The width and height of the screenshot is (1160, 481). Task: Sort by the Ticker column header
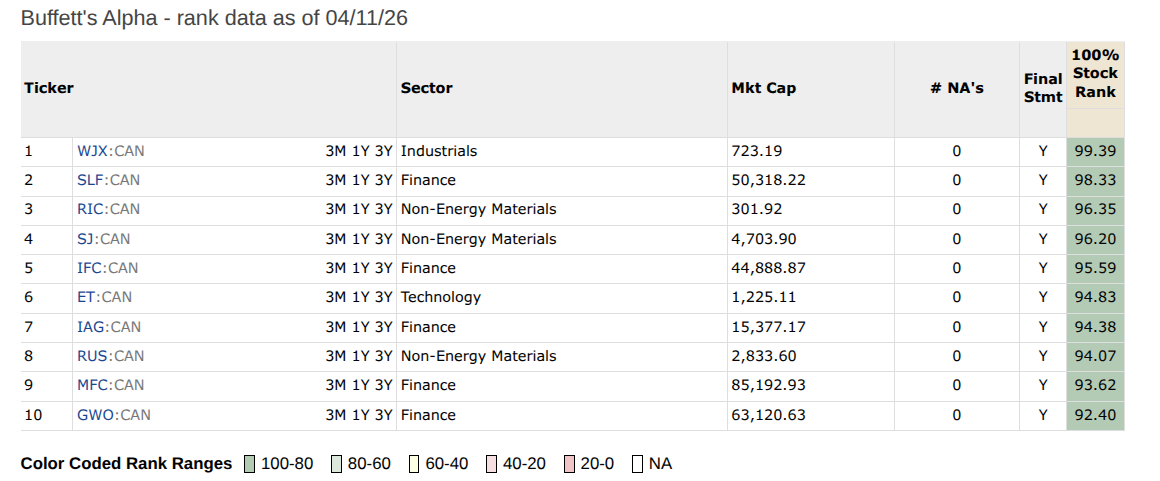coord(49,88)
